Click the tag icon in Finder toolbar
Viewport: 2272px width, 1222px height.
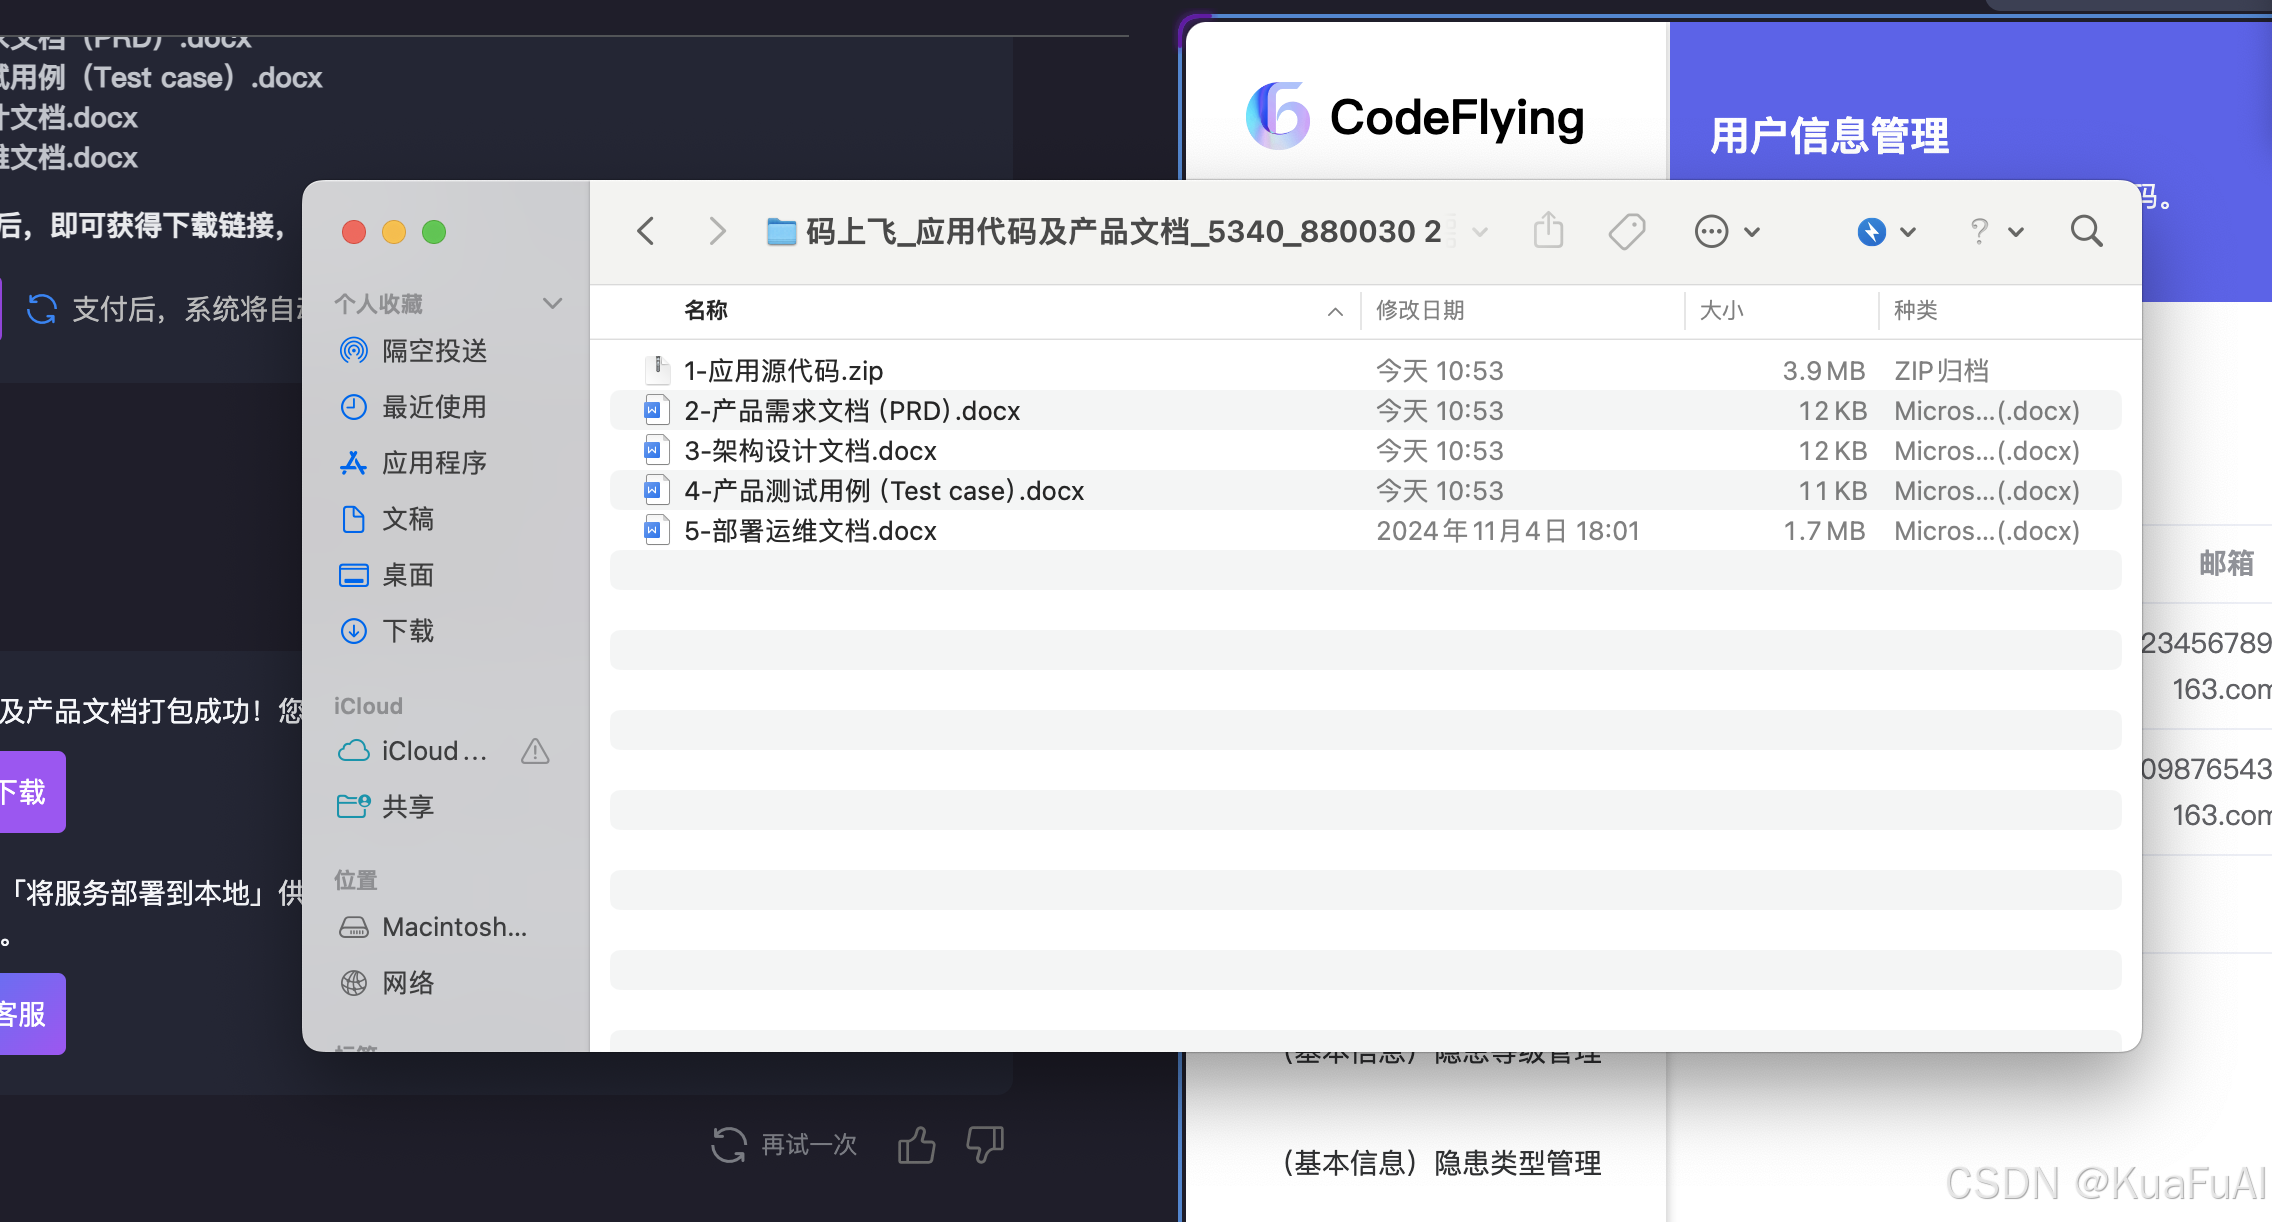coord(1627,231)
